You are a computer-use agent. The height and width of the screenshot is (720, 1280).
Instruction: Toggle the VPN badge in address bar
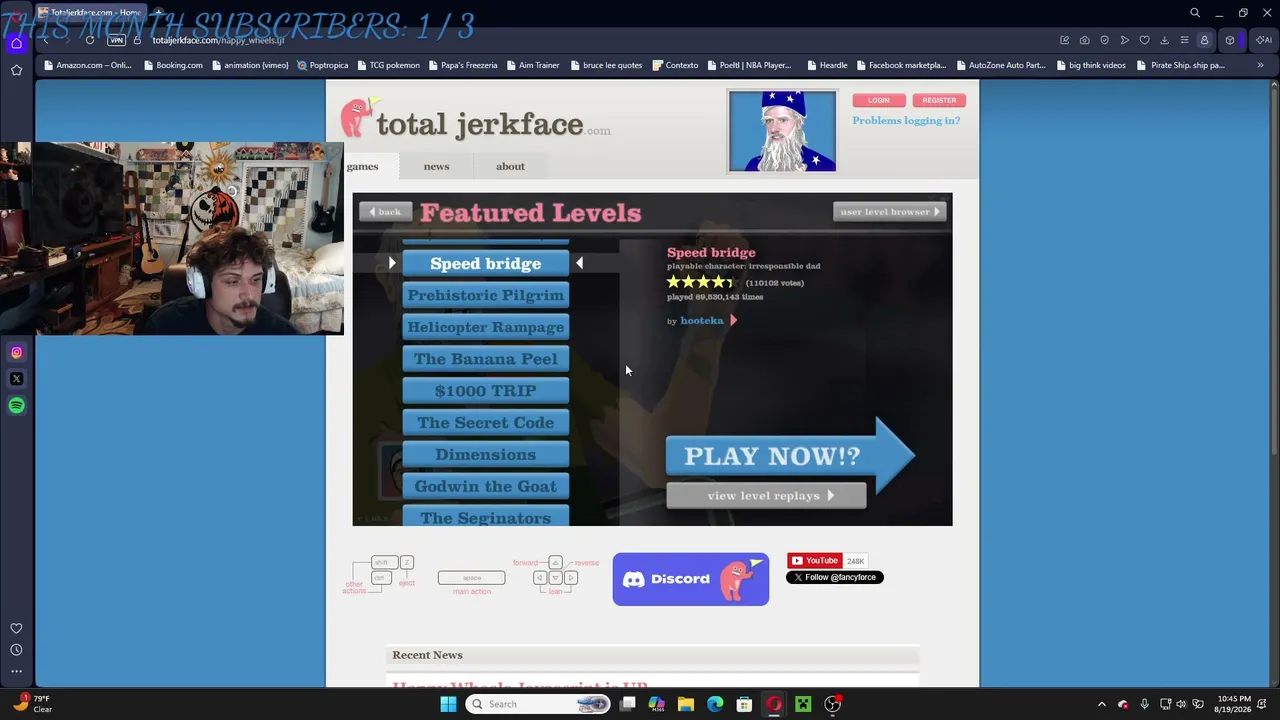point(117,40)
